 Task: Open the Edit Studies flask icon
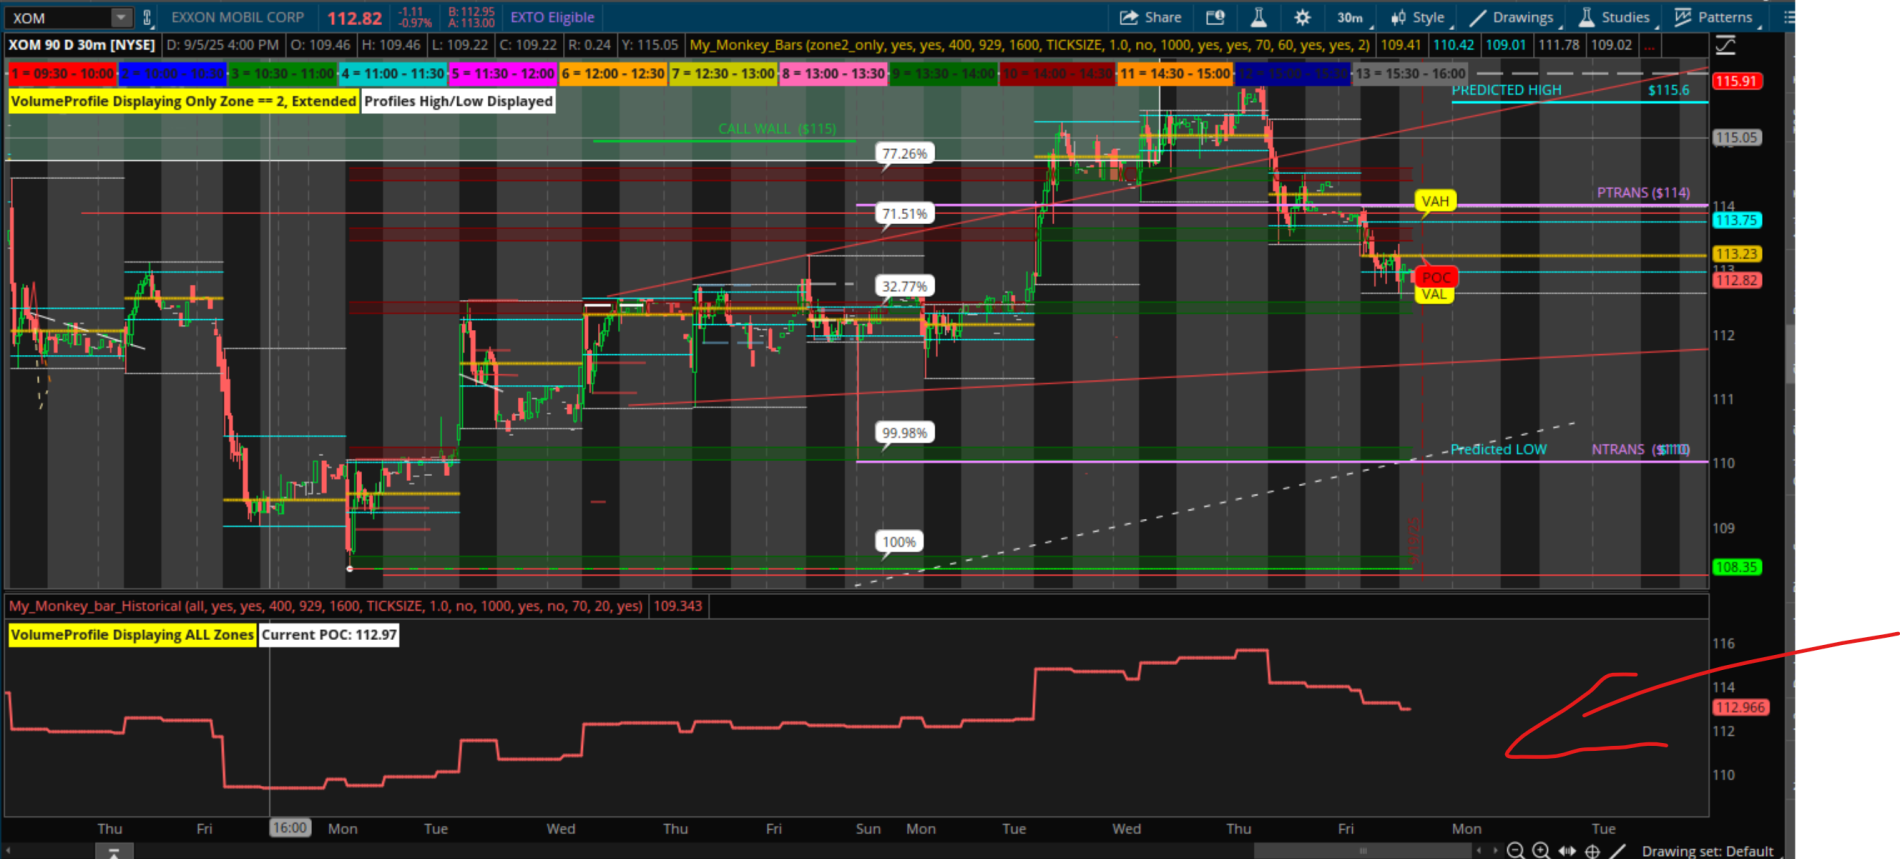(1258, 17)
